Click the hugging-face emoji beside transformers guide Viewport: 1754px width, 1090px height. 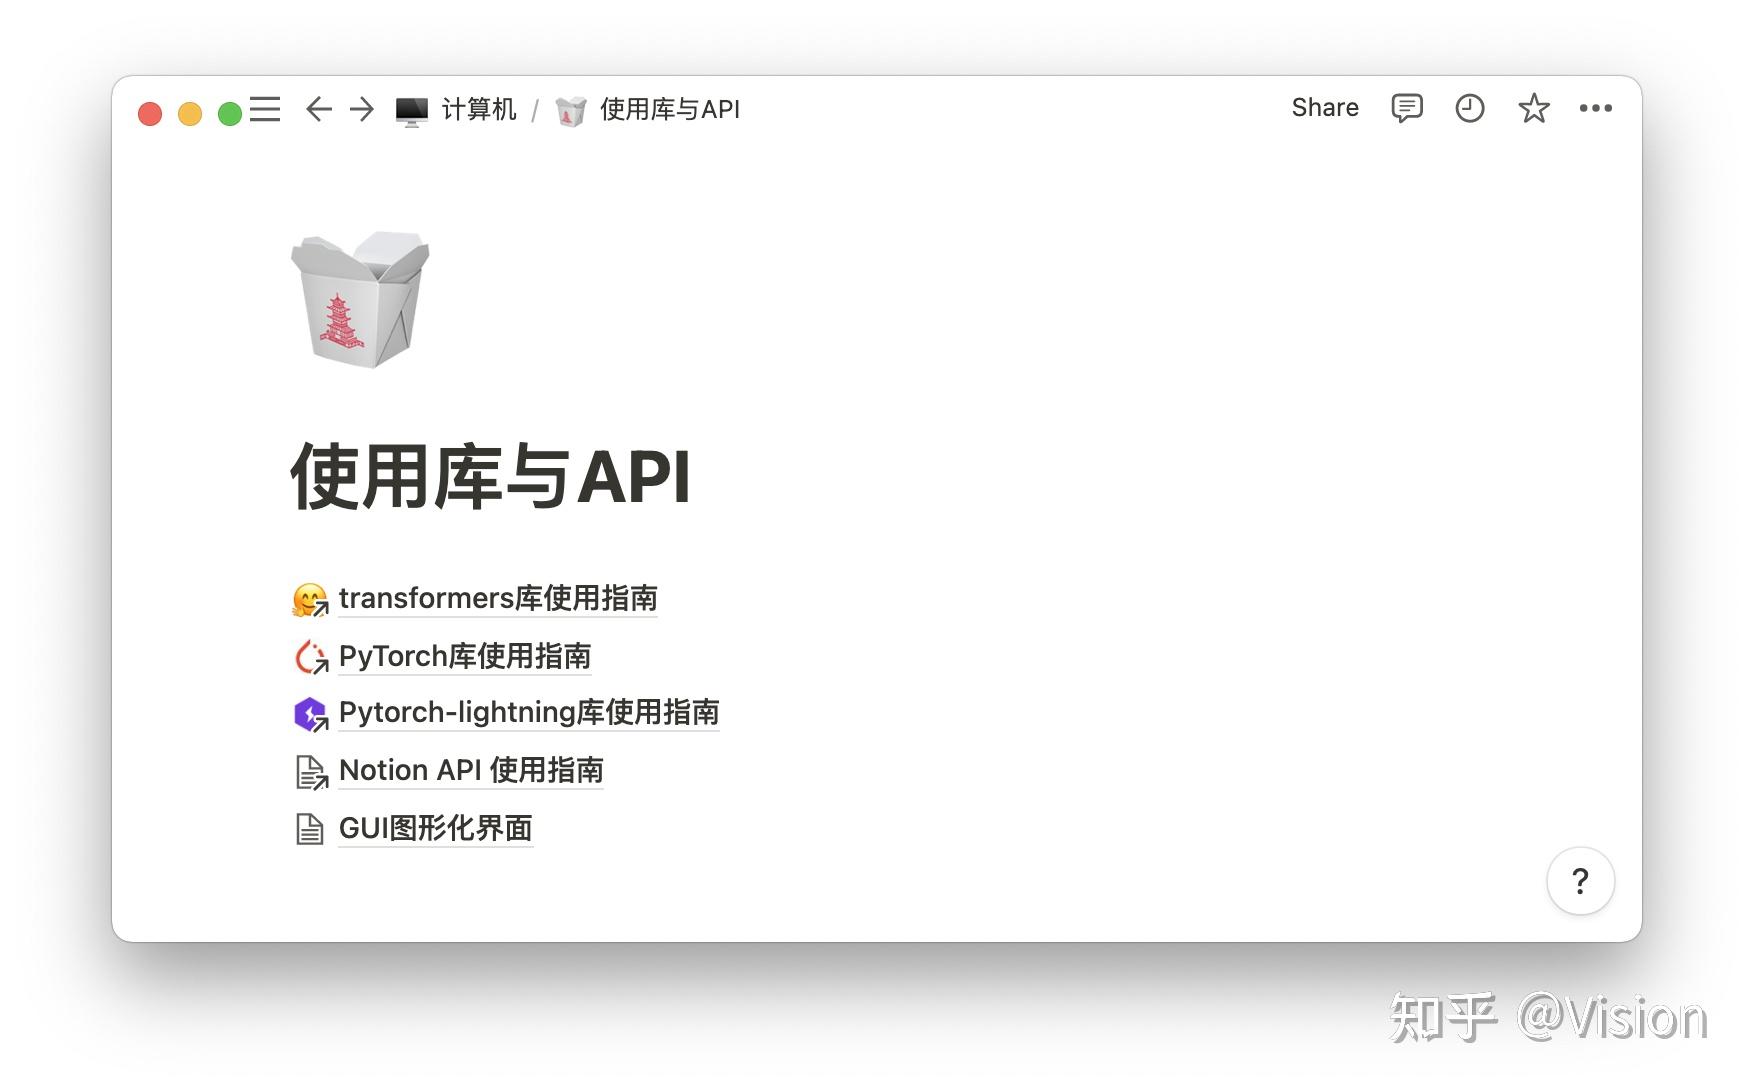(x=308, y=598)
